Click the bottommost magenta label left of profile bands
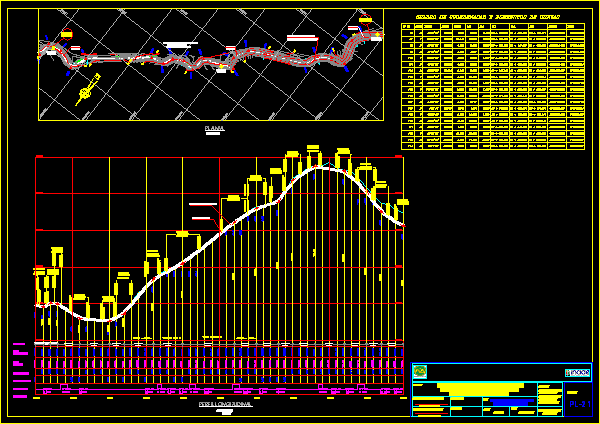Screen dimensions: 600x424 pos(18,397)
